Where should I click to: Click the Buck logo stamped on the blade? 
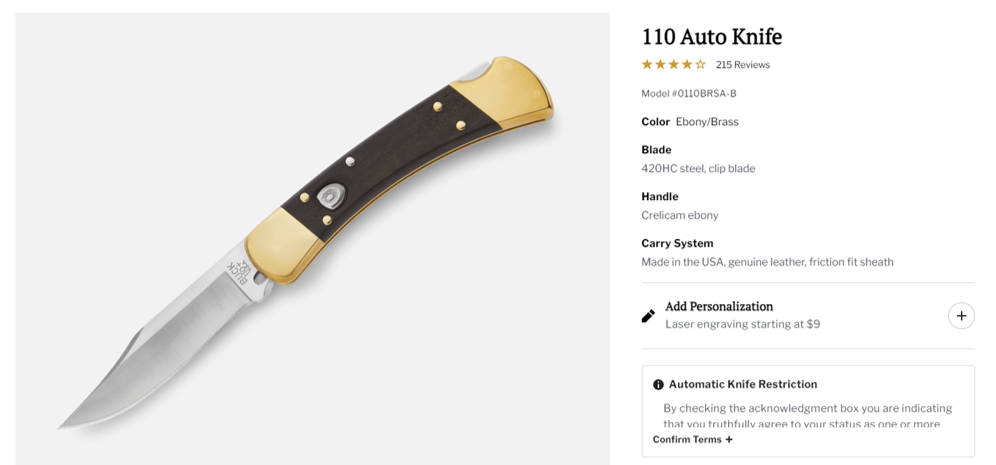[x=238, y=272]
